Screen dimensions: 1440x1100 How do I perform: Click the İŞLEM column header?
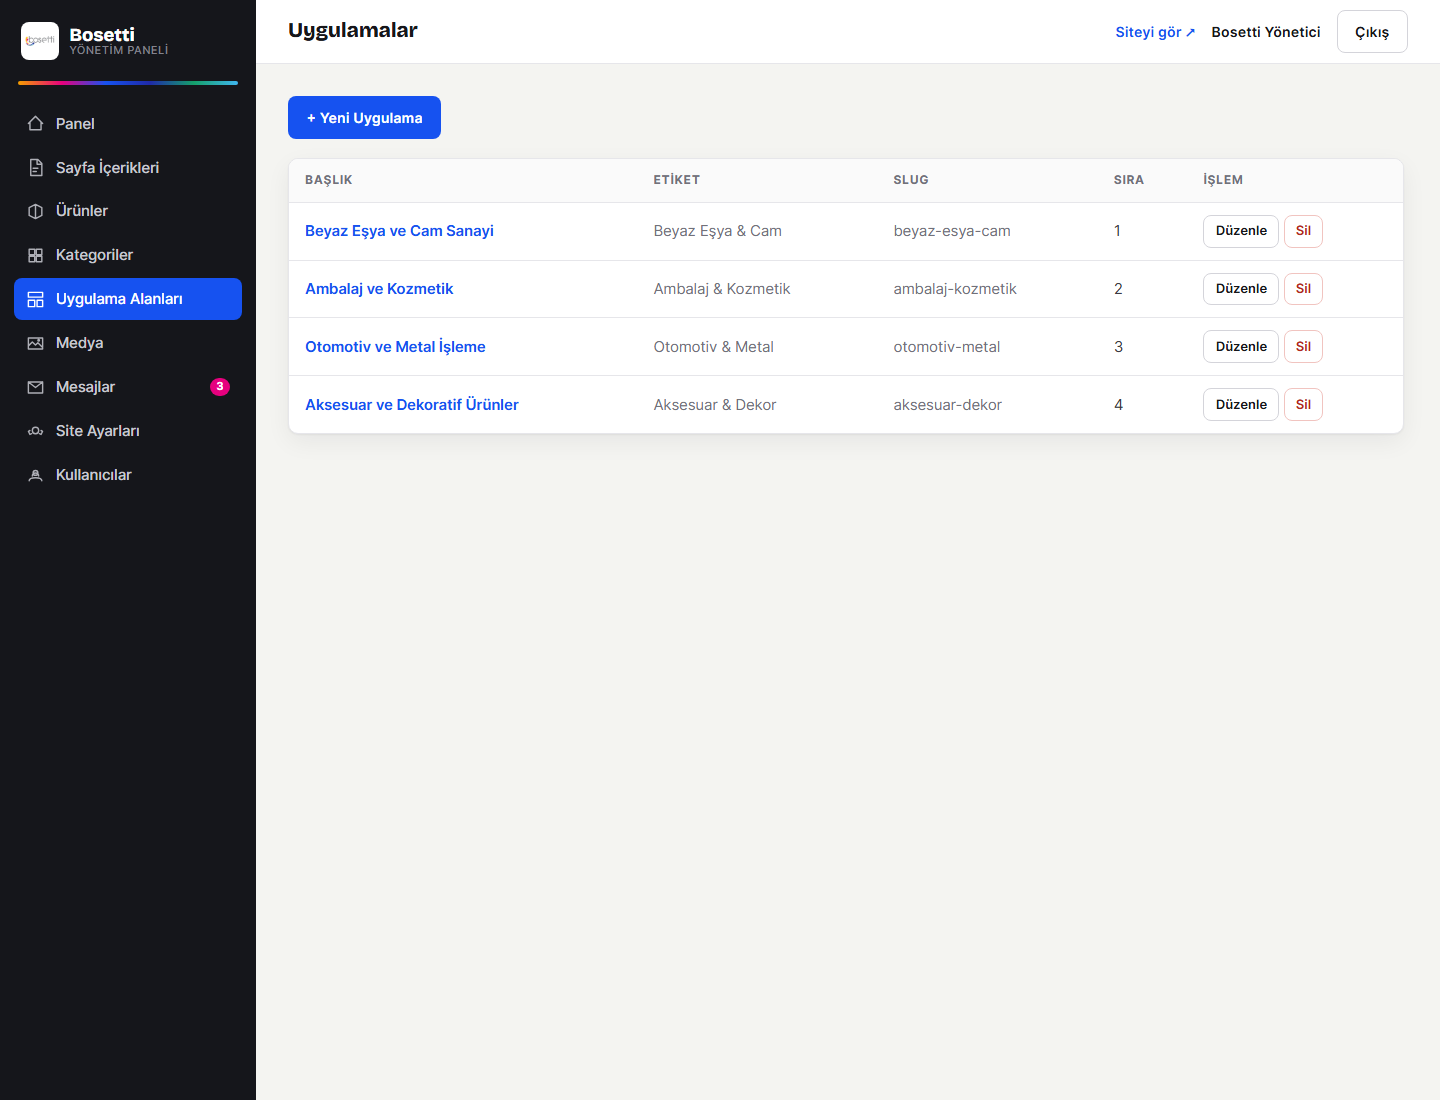1223,180
